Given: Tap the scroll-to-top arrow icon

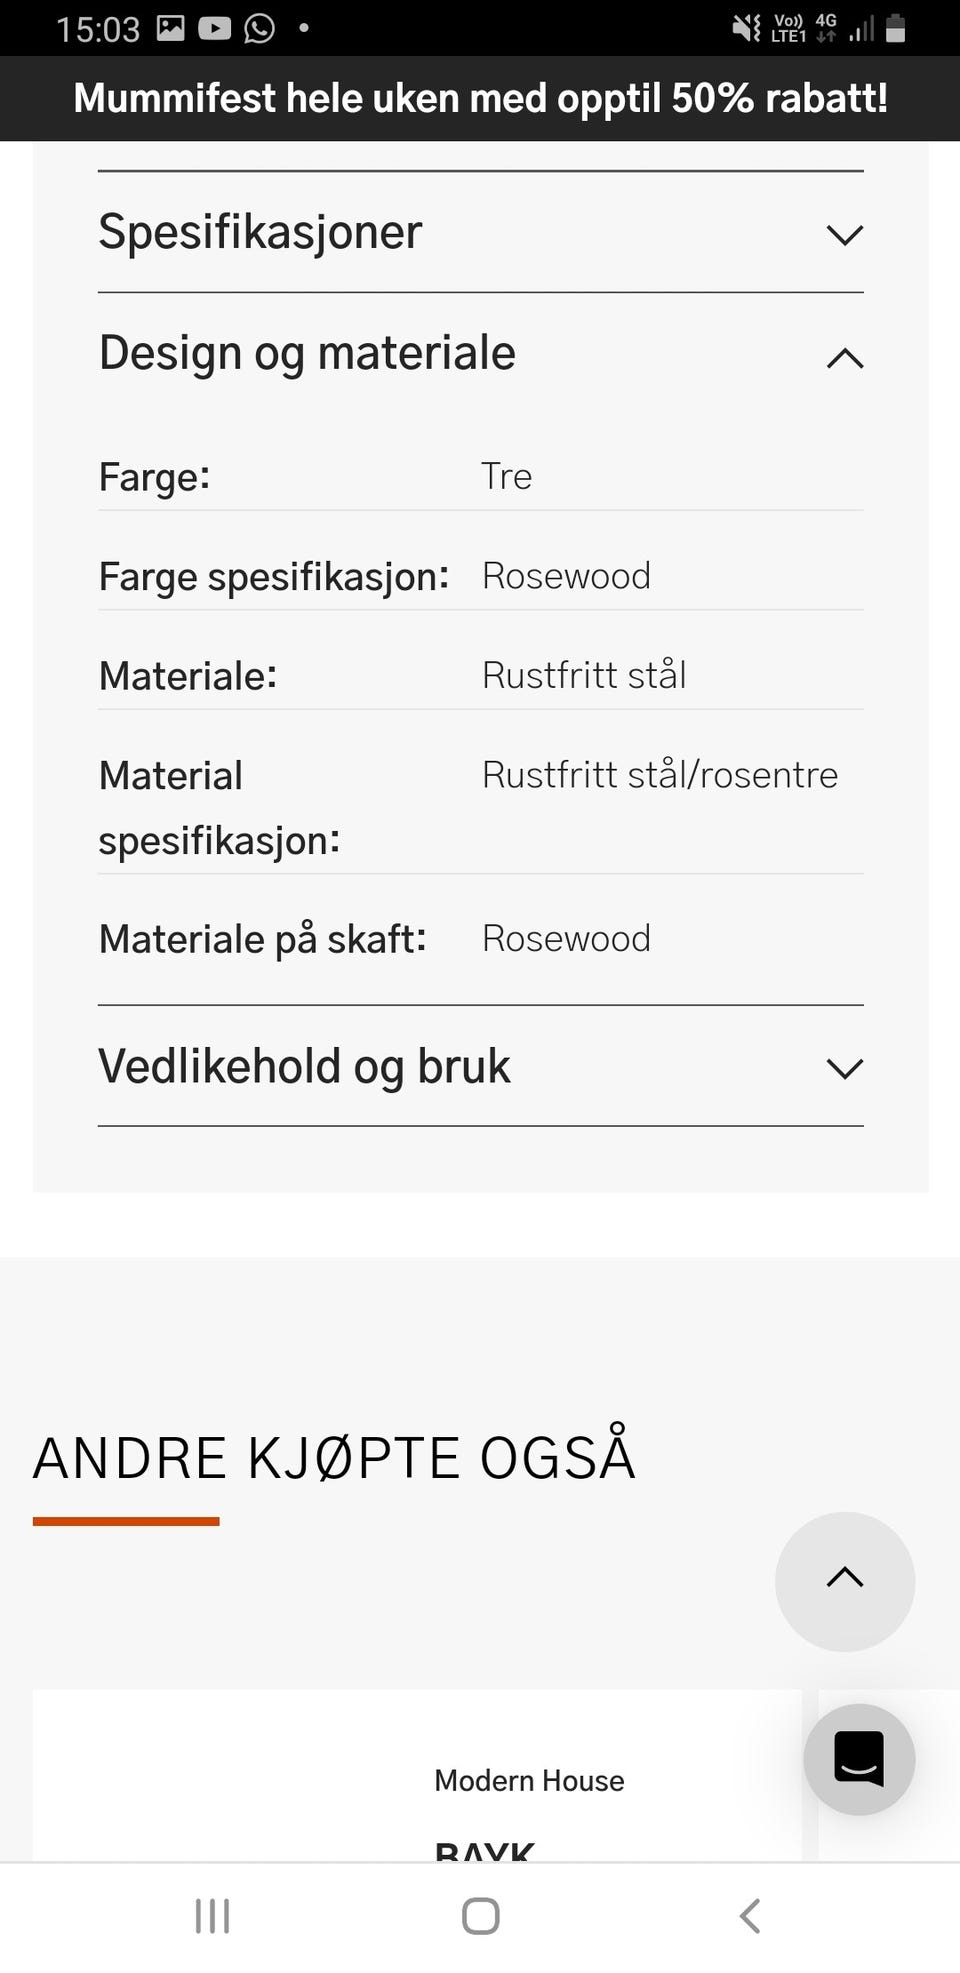Looking at the screenshot, I should 845,1580.
